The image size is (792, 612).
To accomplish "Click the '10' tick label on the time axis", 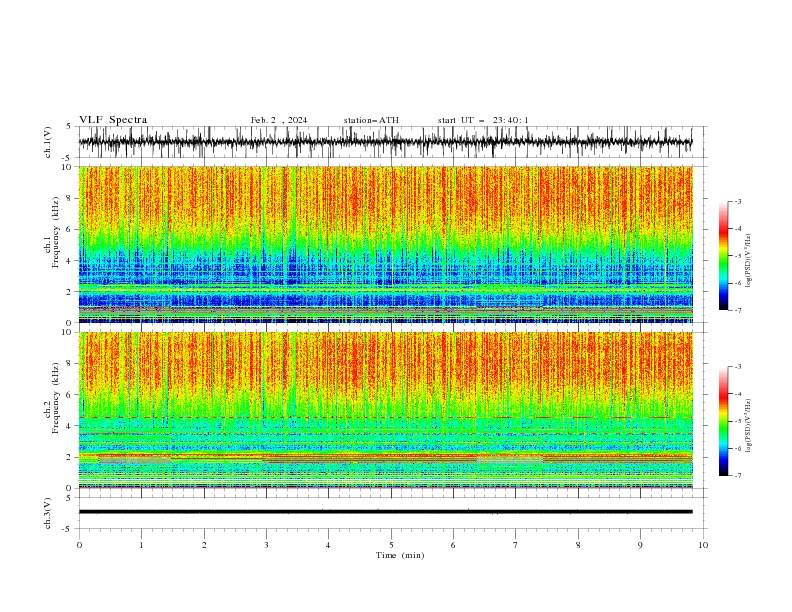I will [x=703, y=545].
